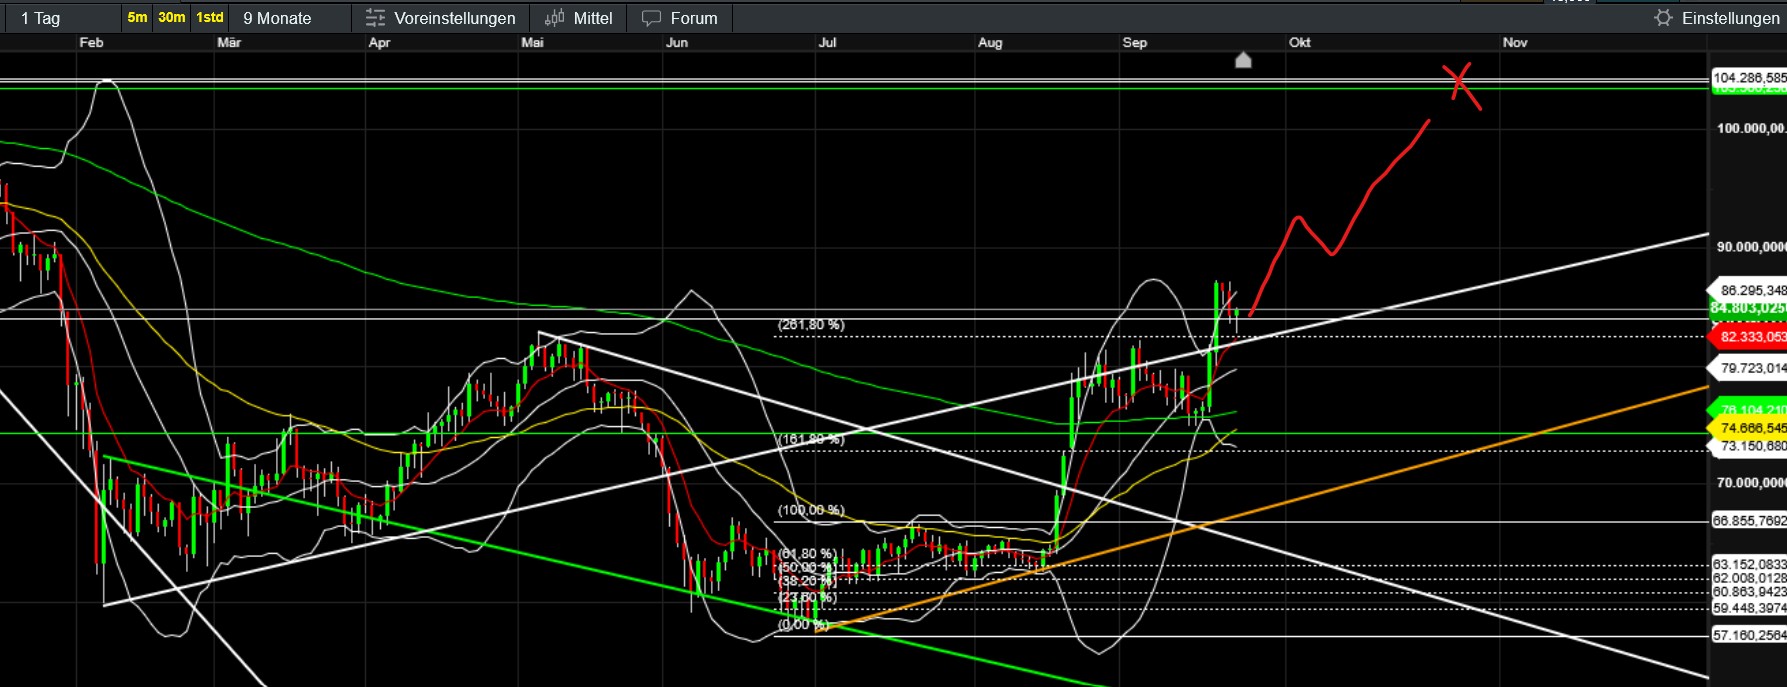Click the 60.863,9423 Fibonacci price label
1787x687 pixels.
click(1749, 592)
